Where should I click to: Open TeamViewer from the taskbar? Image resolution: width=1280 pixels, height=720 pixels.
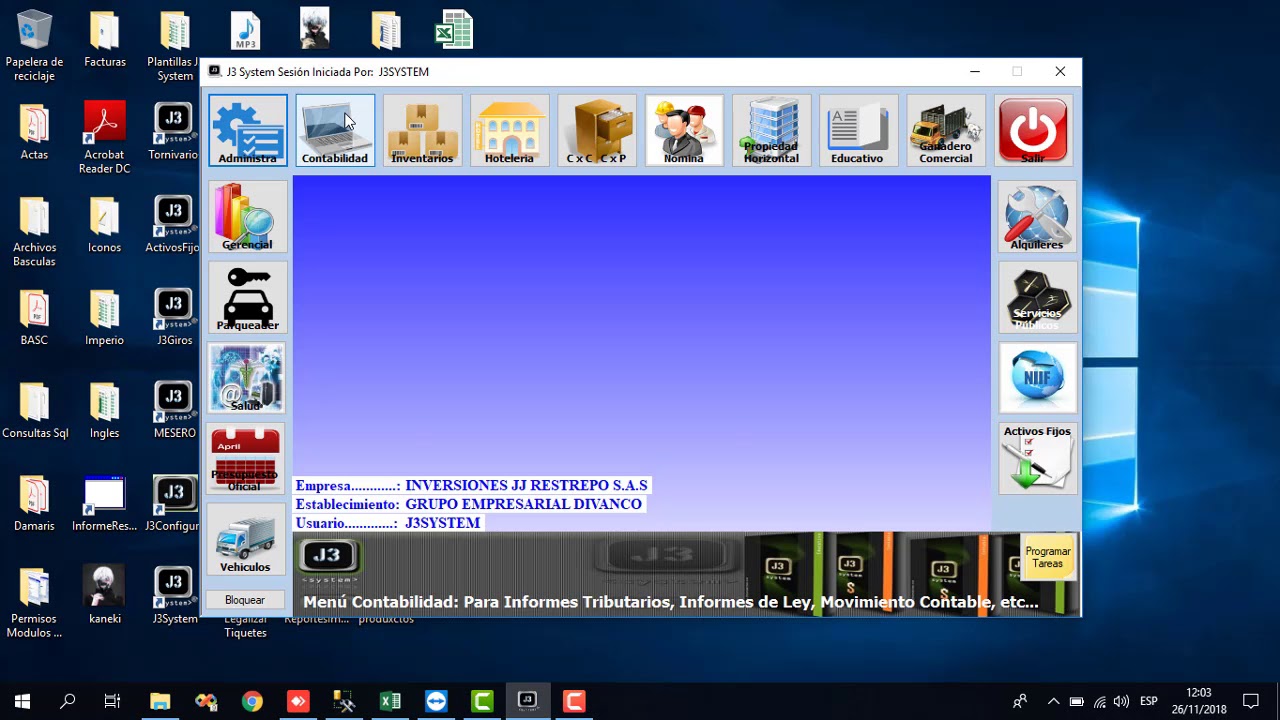(x=436, y=701)
